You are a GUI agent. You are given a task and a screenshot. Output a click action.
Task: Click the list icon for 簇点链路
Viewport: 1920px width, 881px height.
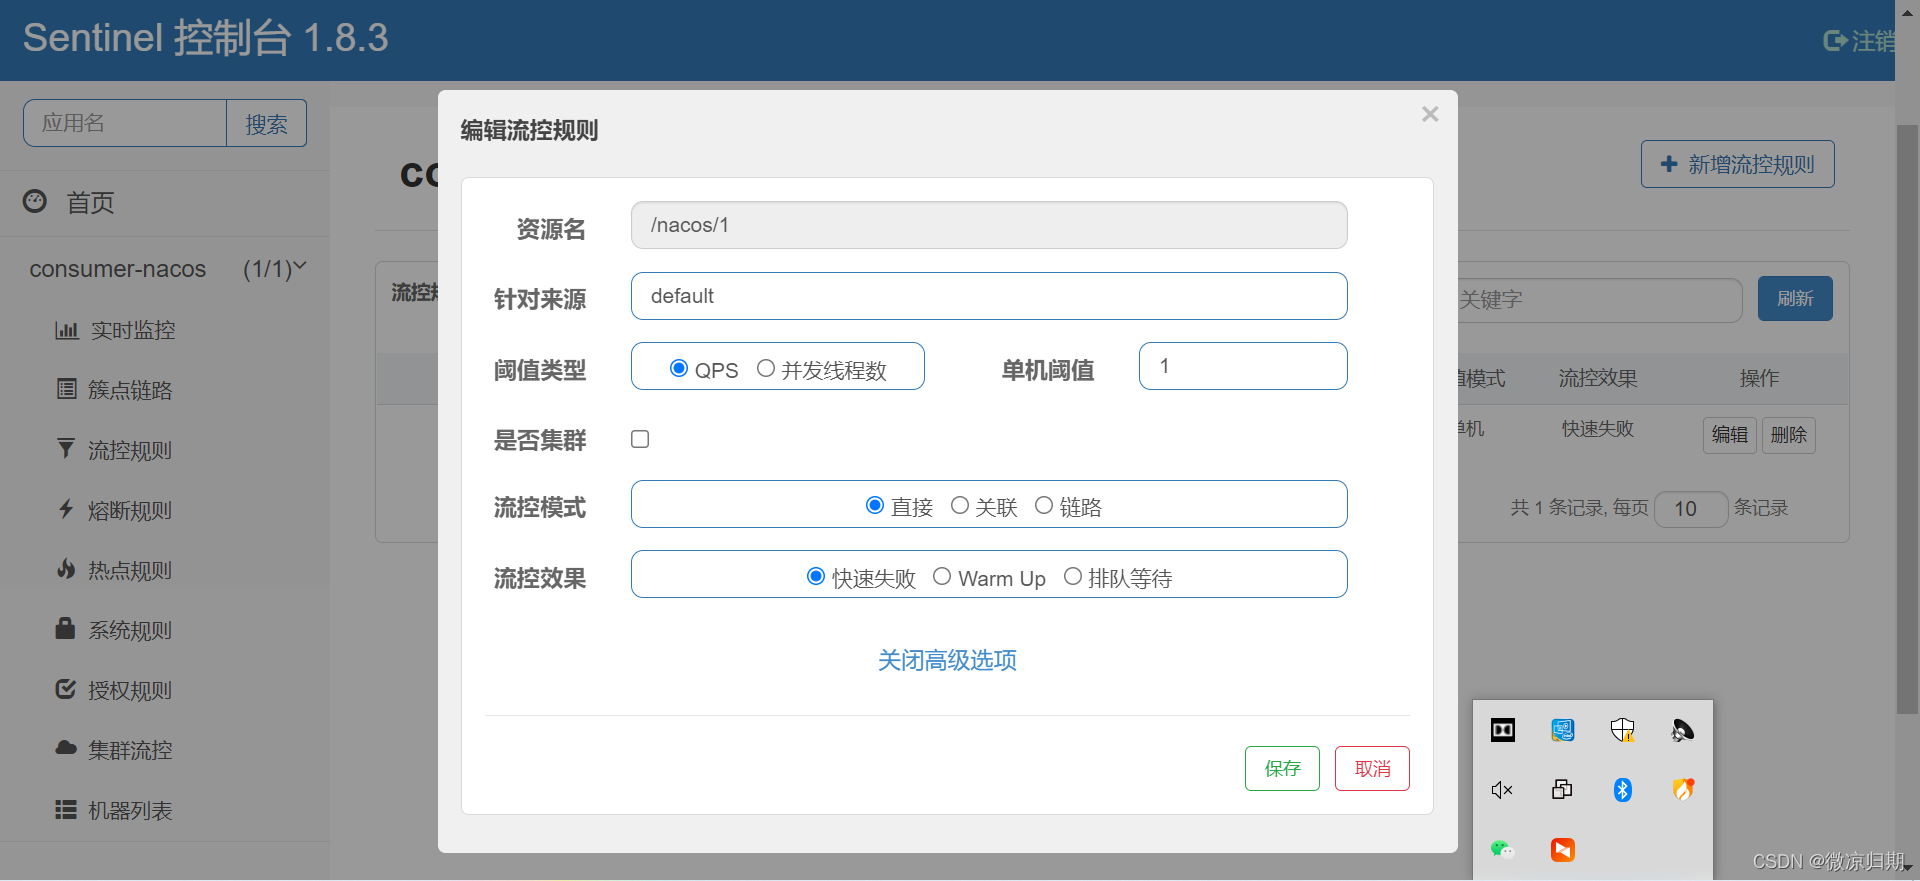pyautogui.click(x=66, y=389)
